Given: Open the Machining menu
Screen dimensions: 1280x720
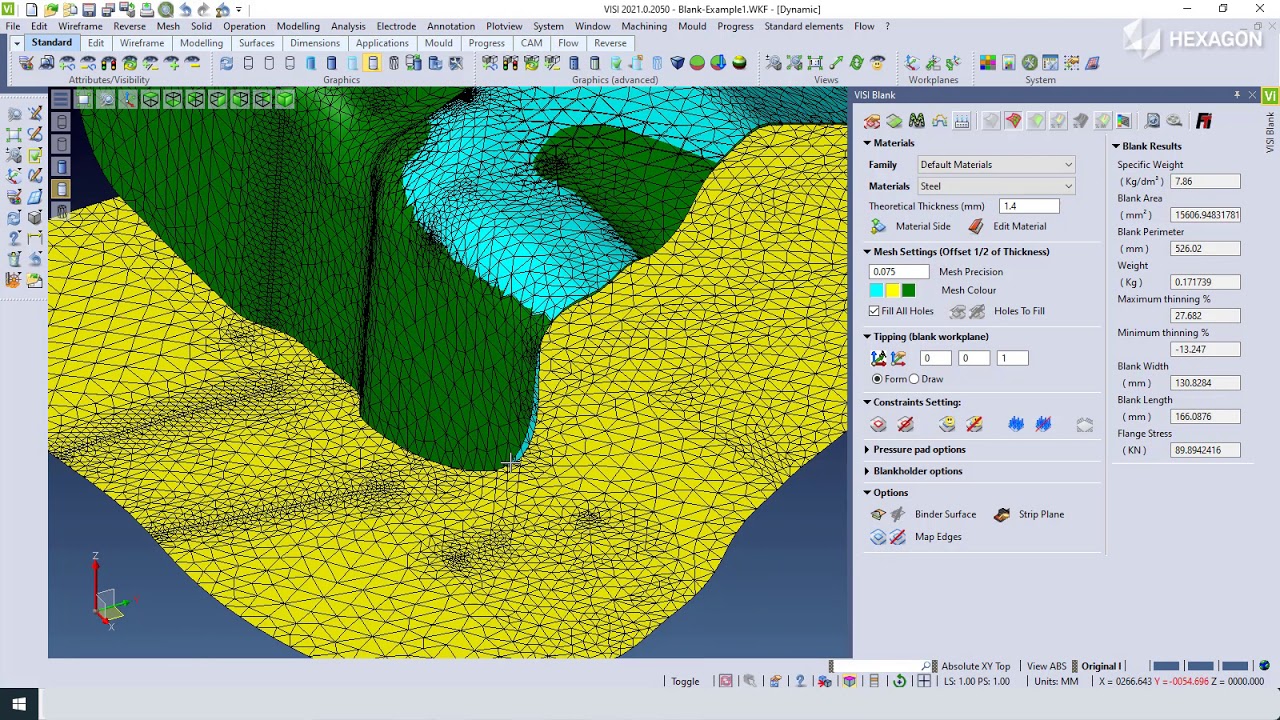Looking at the screenshot, I should coord(644,26).
